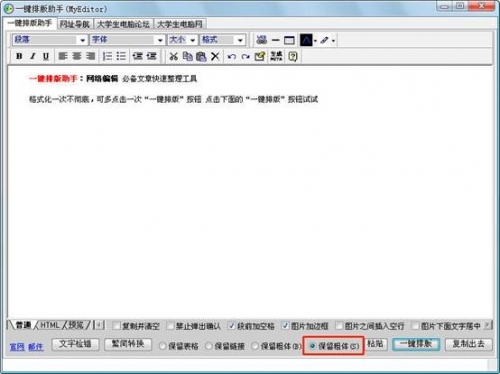
Task: Open the help question mark icon
Action: (293, 56)
